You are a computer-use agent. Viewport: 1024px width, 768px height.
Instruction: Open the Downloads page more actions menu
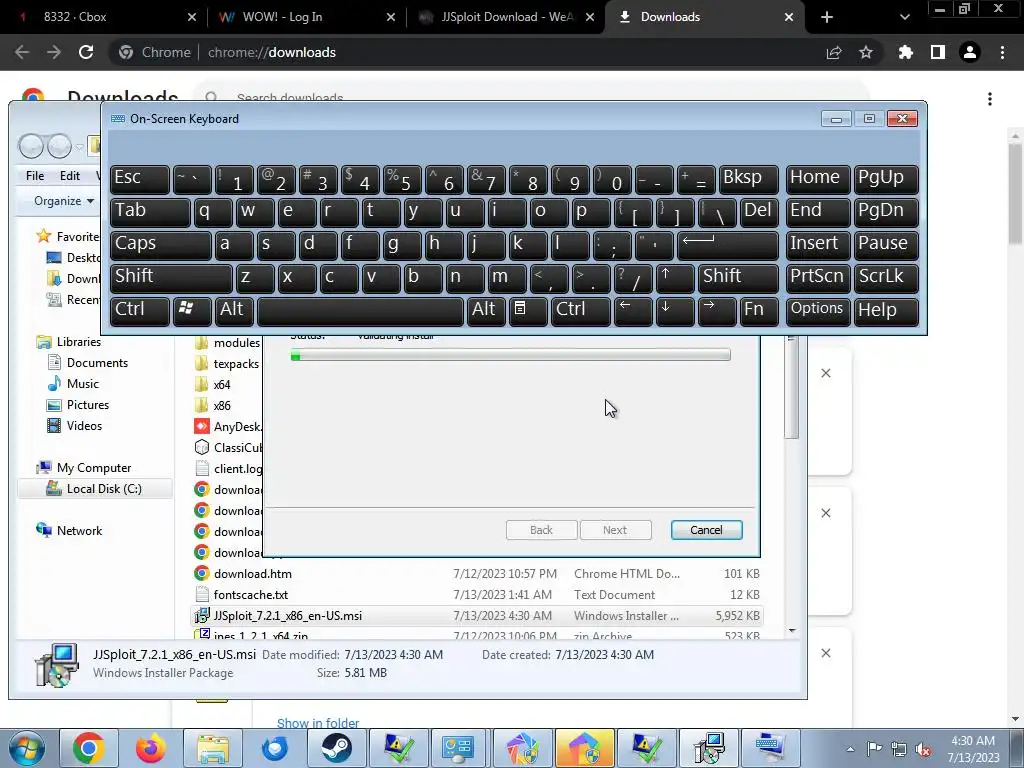(990, 99)
